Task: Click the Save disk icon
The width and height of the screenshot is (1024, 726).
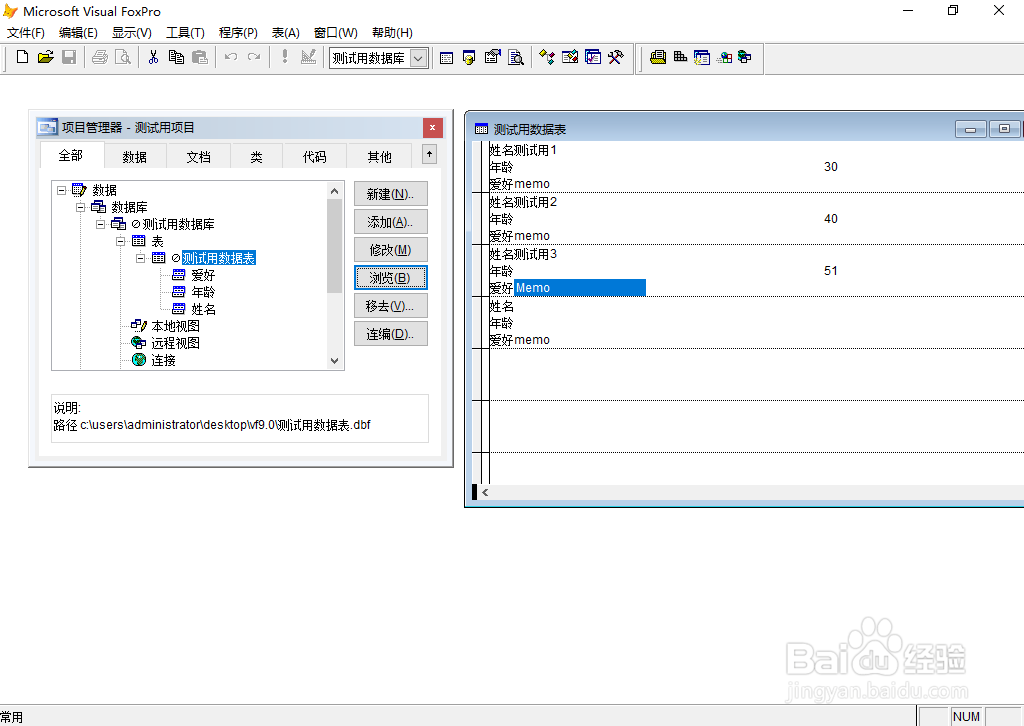Action: click(69, 57)
